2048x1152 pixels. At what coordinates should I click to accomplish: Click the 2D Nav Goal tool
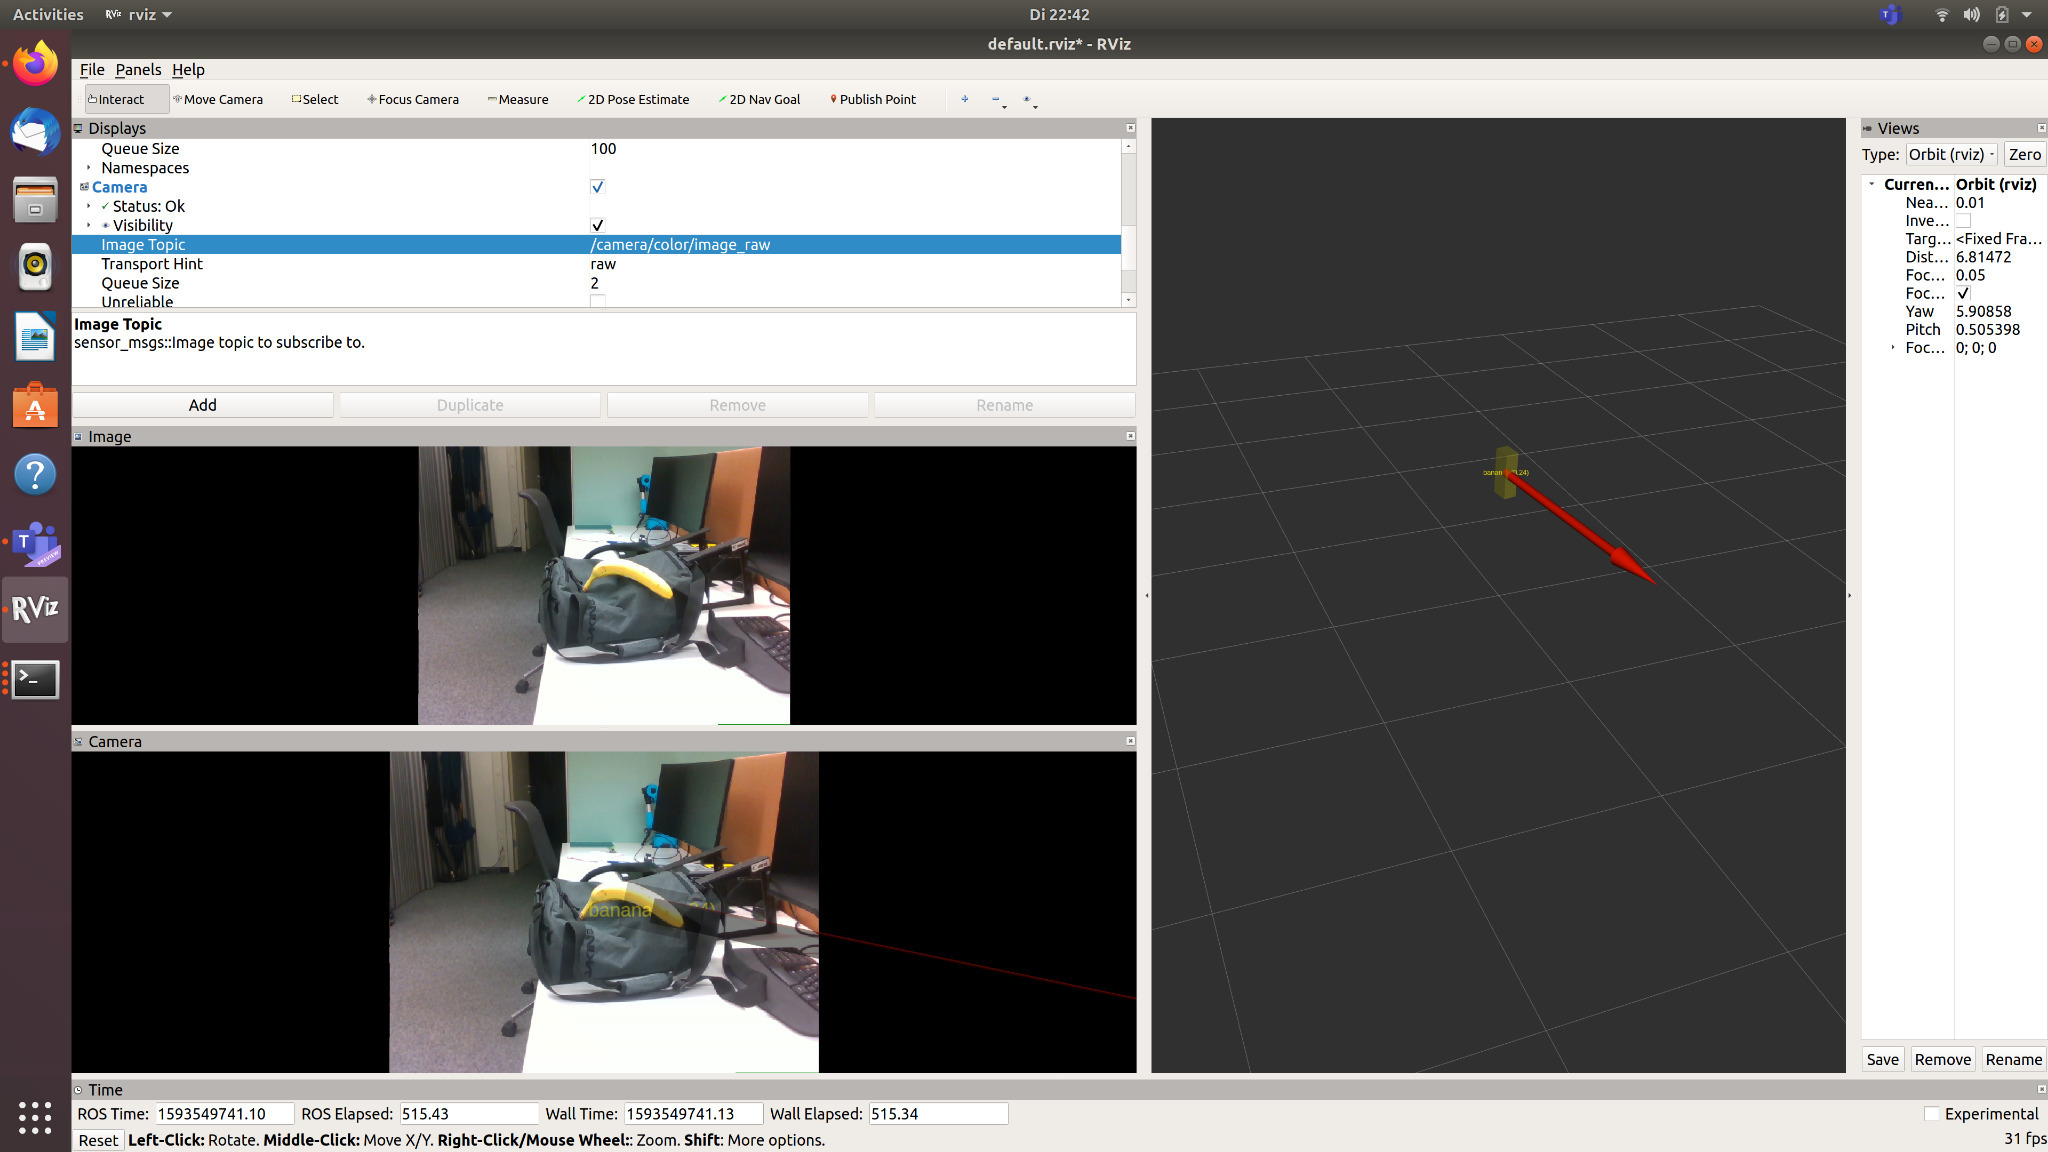[759, 99]
